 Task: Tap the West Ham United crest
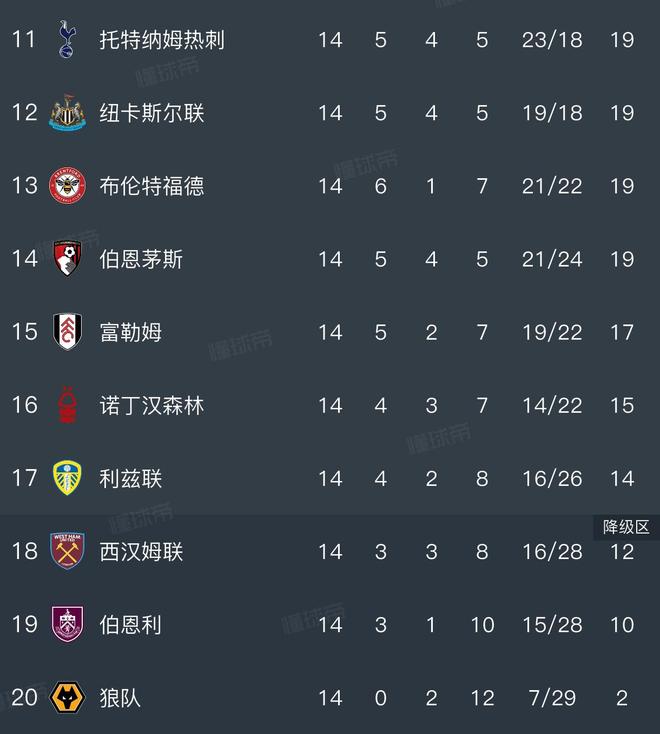click(x=68, y=551)
